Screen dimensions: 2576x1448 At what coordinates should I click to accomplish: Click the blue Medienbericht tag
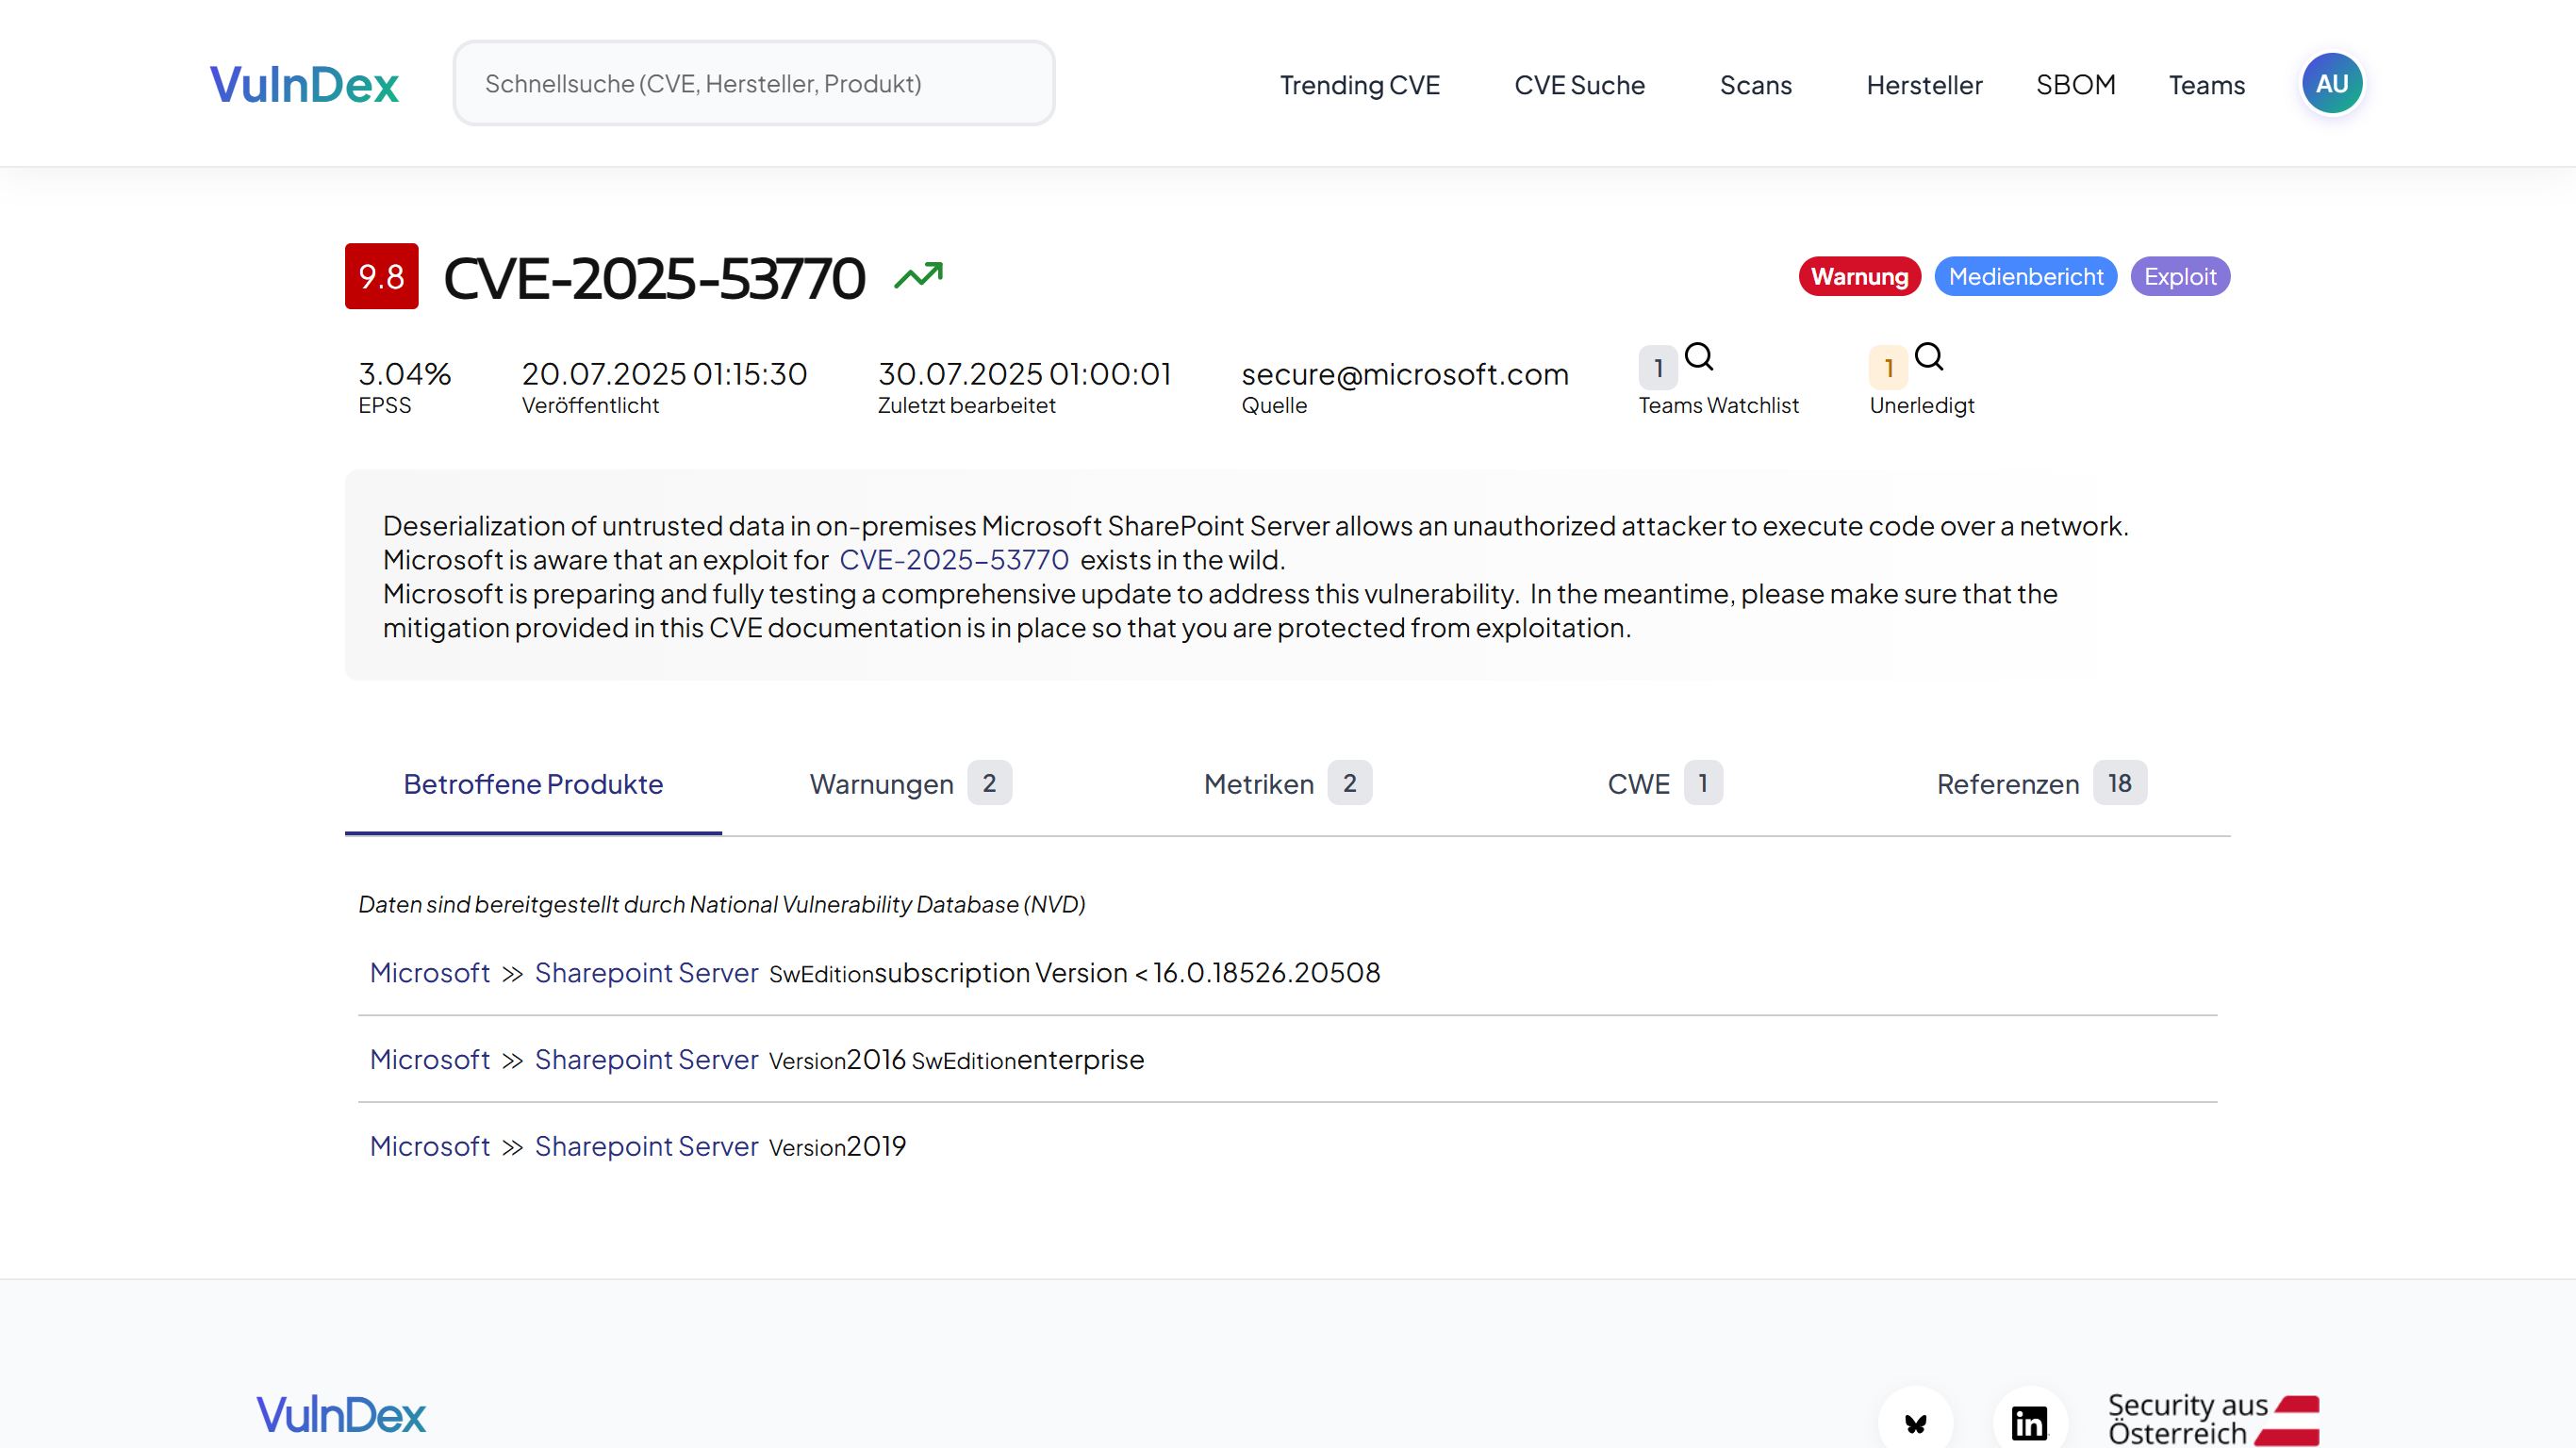pyautogui.click(x=2025, y=277)
